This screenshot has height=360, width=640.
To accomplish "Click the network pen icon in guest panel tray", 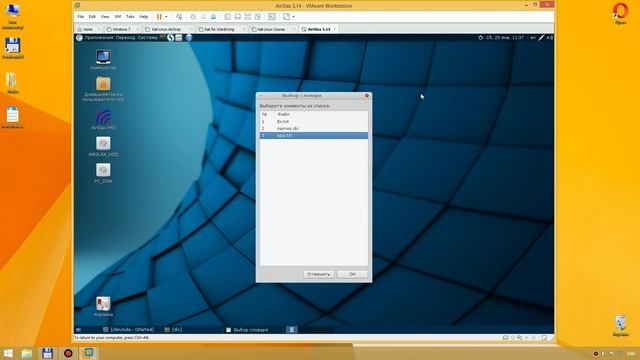I will (541, 38).
